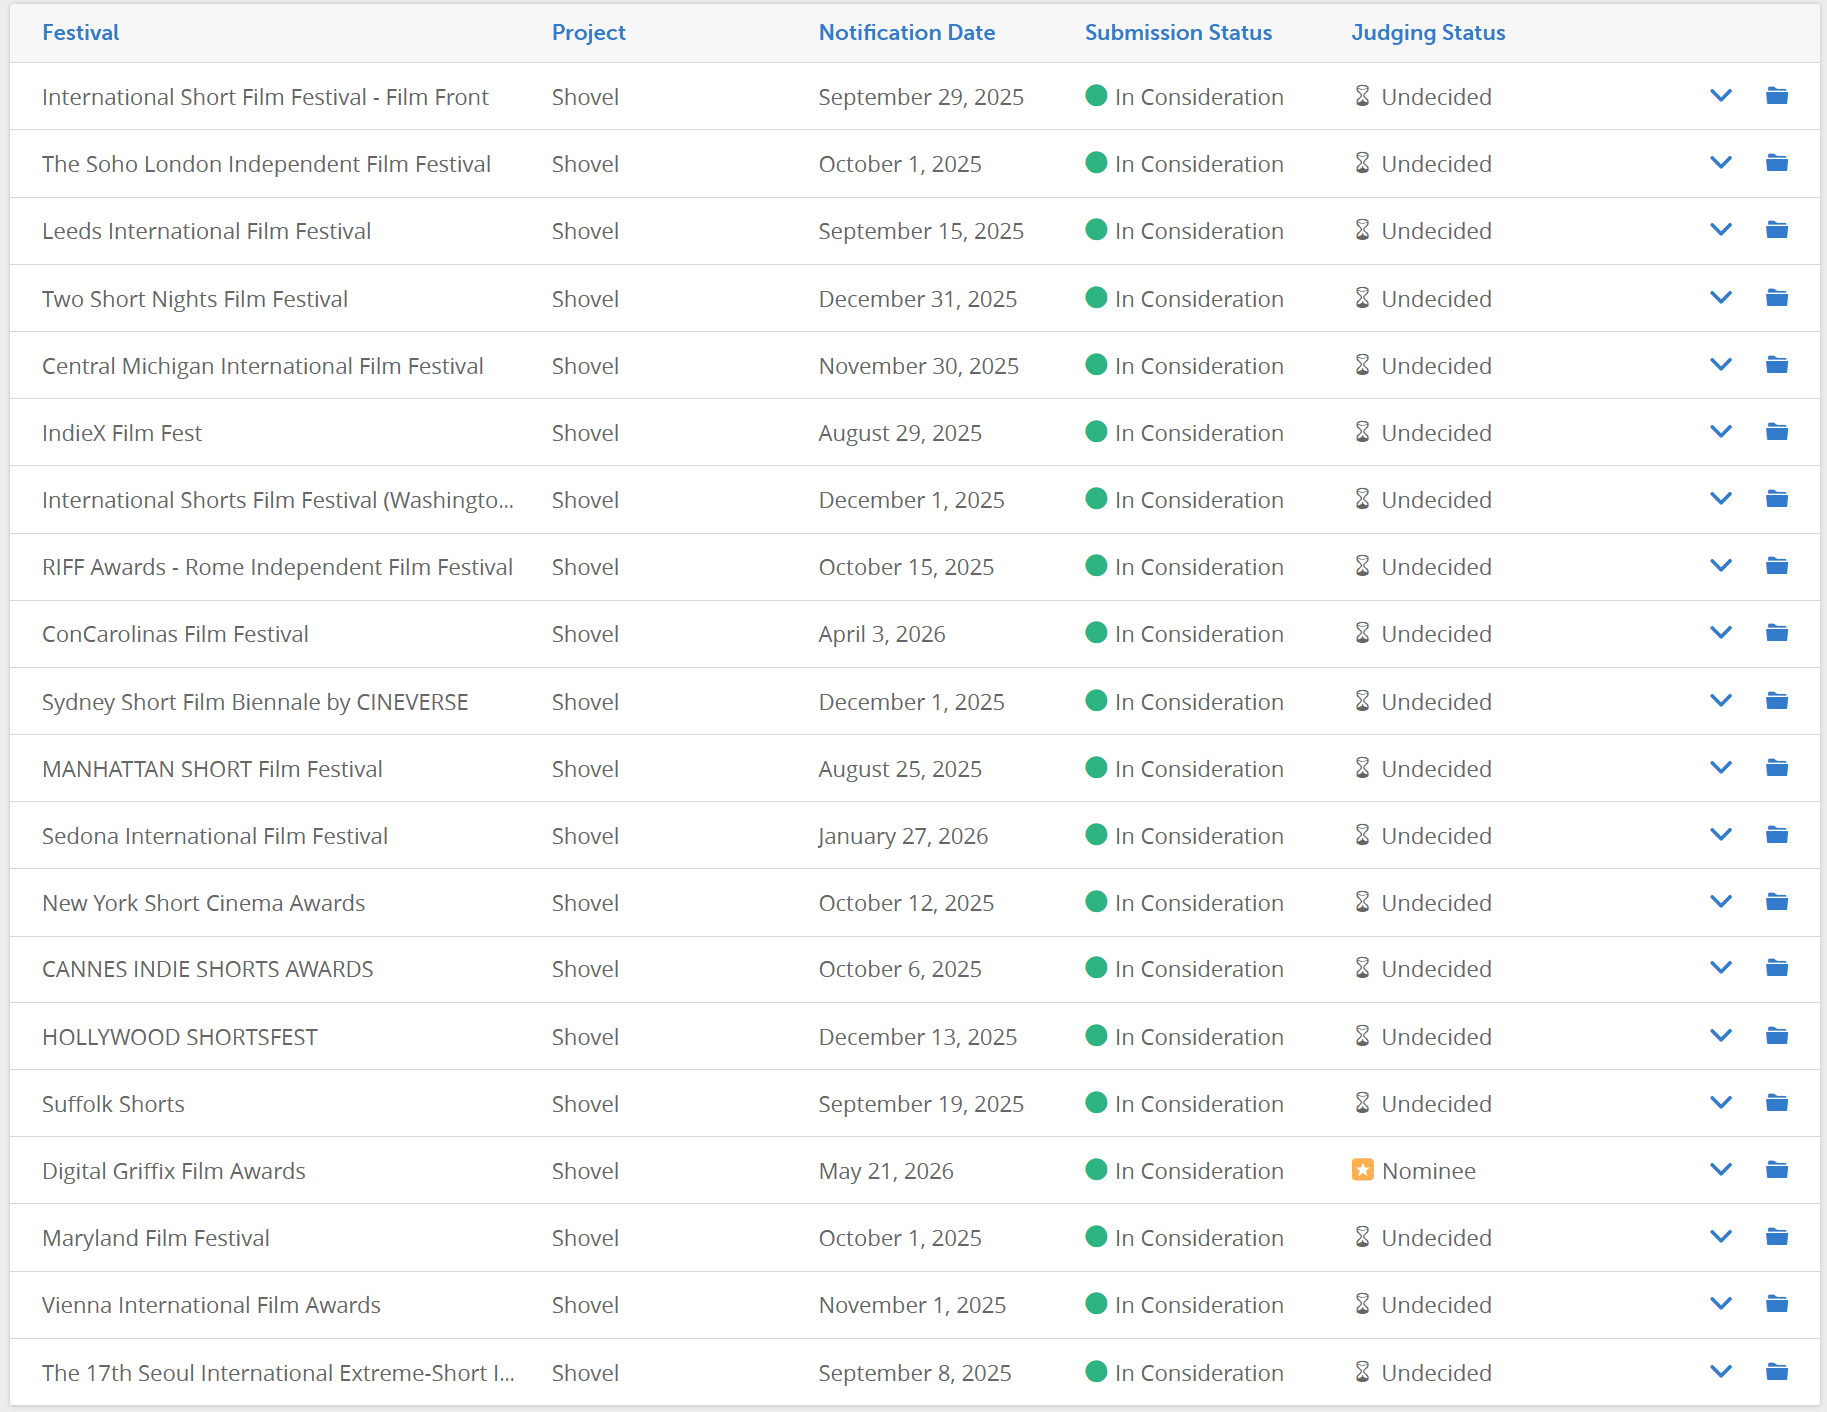Click folder icon in Digital Griffix Film Awards row
The height and width of the screenshot is (1412, 1827).
point(1776,1169)
